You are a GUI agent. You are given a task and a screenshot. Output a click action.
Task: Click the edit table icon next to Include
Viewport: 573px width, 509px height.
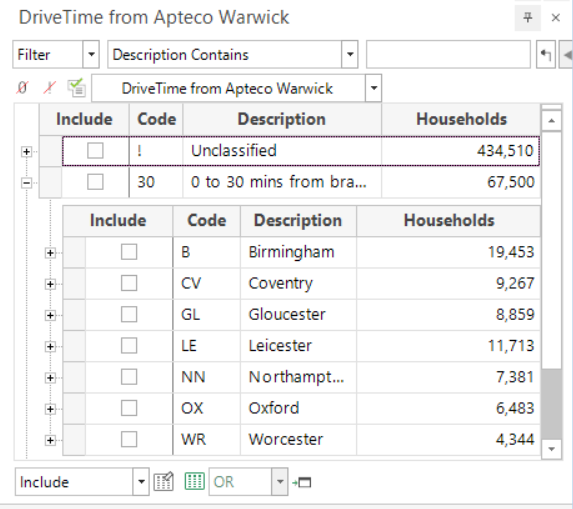pyautogui.click(x=163, y=482)
